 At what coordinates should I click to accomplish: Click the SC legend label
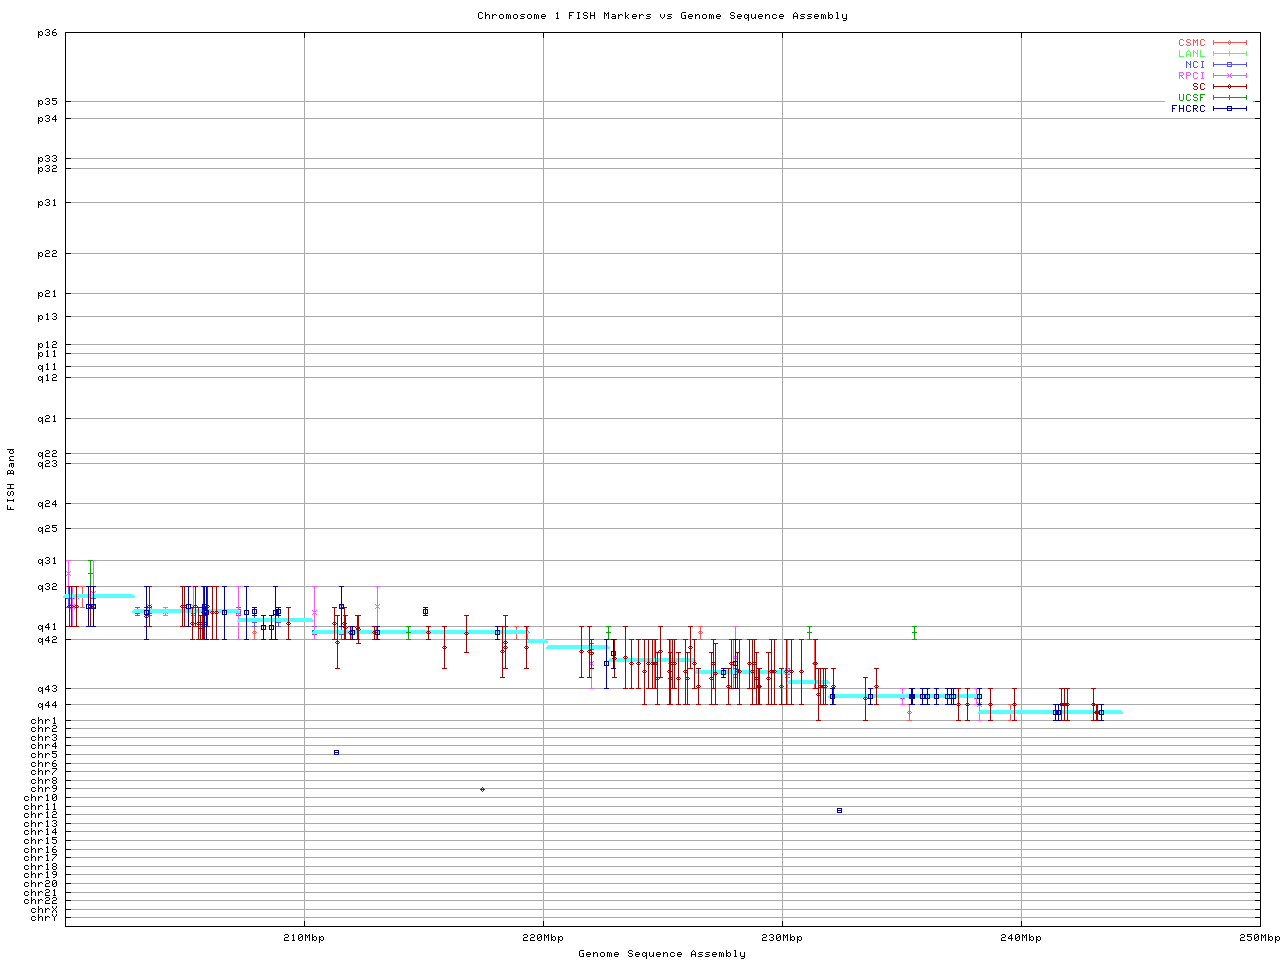pyautogui.click(x=1199, y=87)
